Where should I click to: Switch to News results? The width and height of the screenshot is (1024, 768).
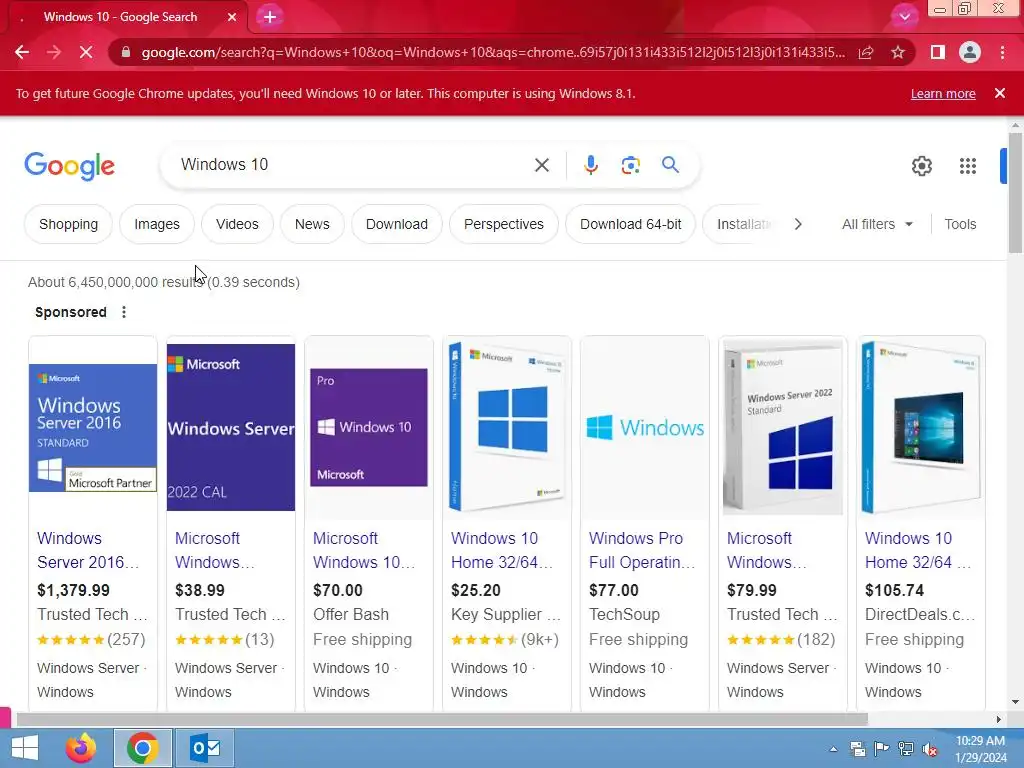coord(312,224)
